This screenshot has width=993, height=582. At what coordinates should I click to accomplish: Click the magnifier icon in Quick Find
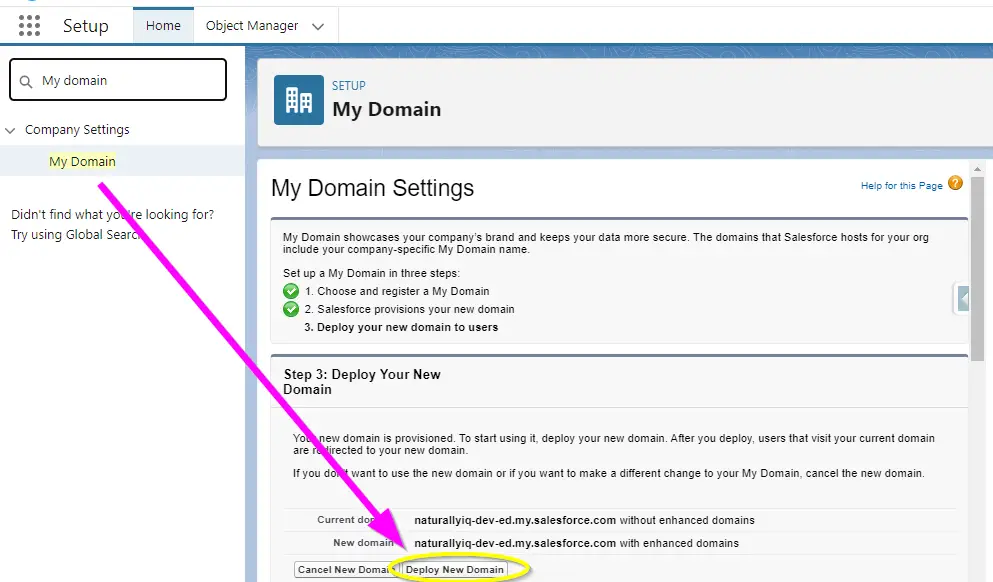(x=27, y=81)
